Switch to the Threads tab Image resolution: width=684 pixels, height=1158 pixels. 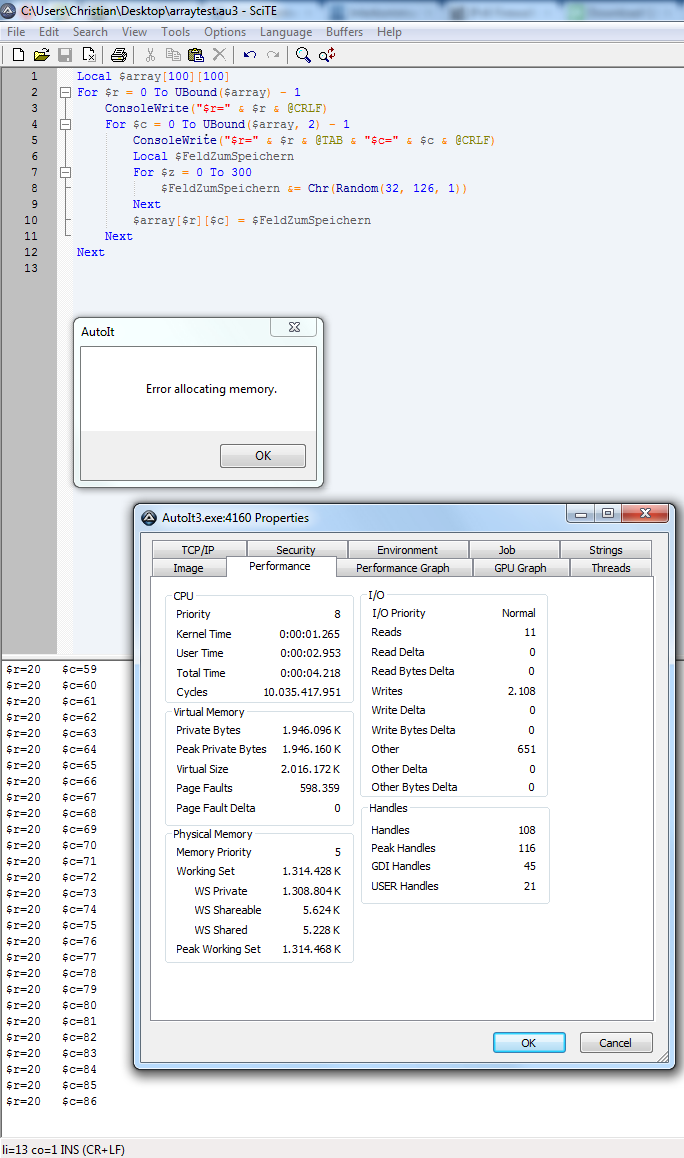click(610, 568)
